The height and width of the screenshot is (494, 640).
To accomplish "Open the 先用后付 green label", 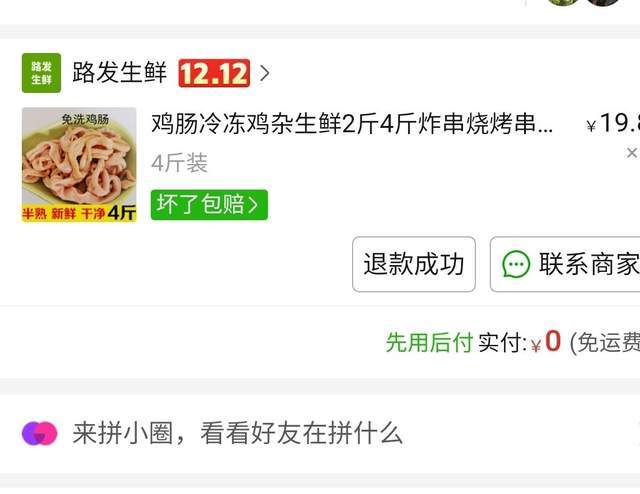I will (x=429, y=342).
